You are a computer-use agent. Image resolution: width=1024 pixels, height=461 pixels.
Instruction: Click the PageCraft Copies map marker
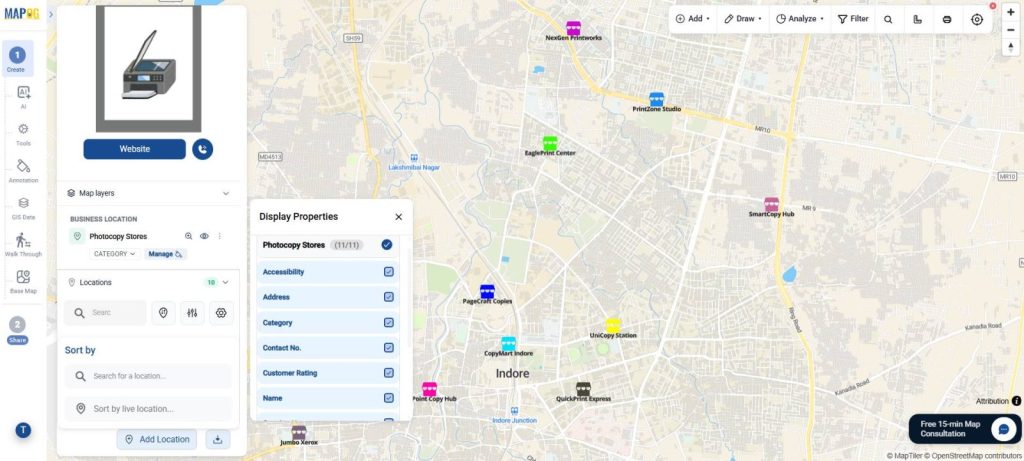coord(487,291)
